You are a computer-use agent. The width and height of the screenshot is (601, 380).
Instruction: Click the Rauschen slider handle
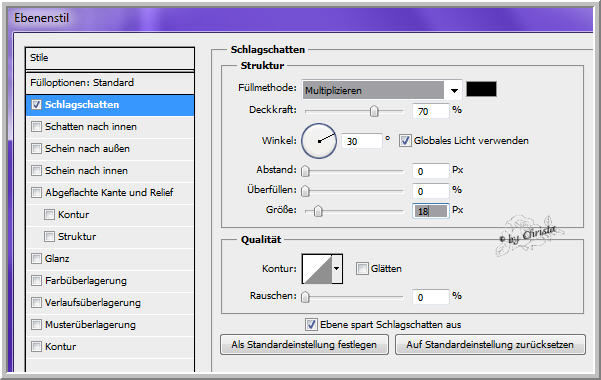305,297
